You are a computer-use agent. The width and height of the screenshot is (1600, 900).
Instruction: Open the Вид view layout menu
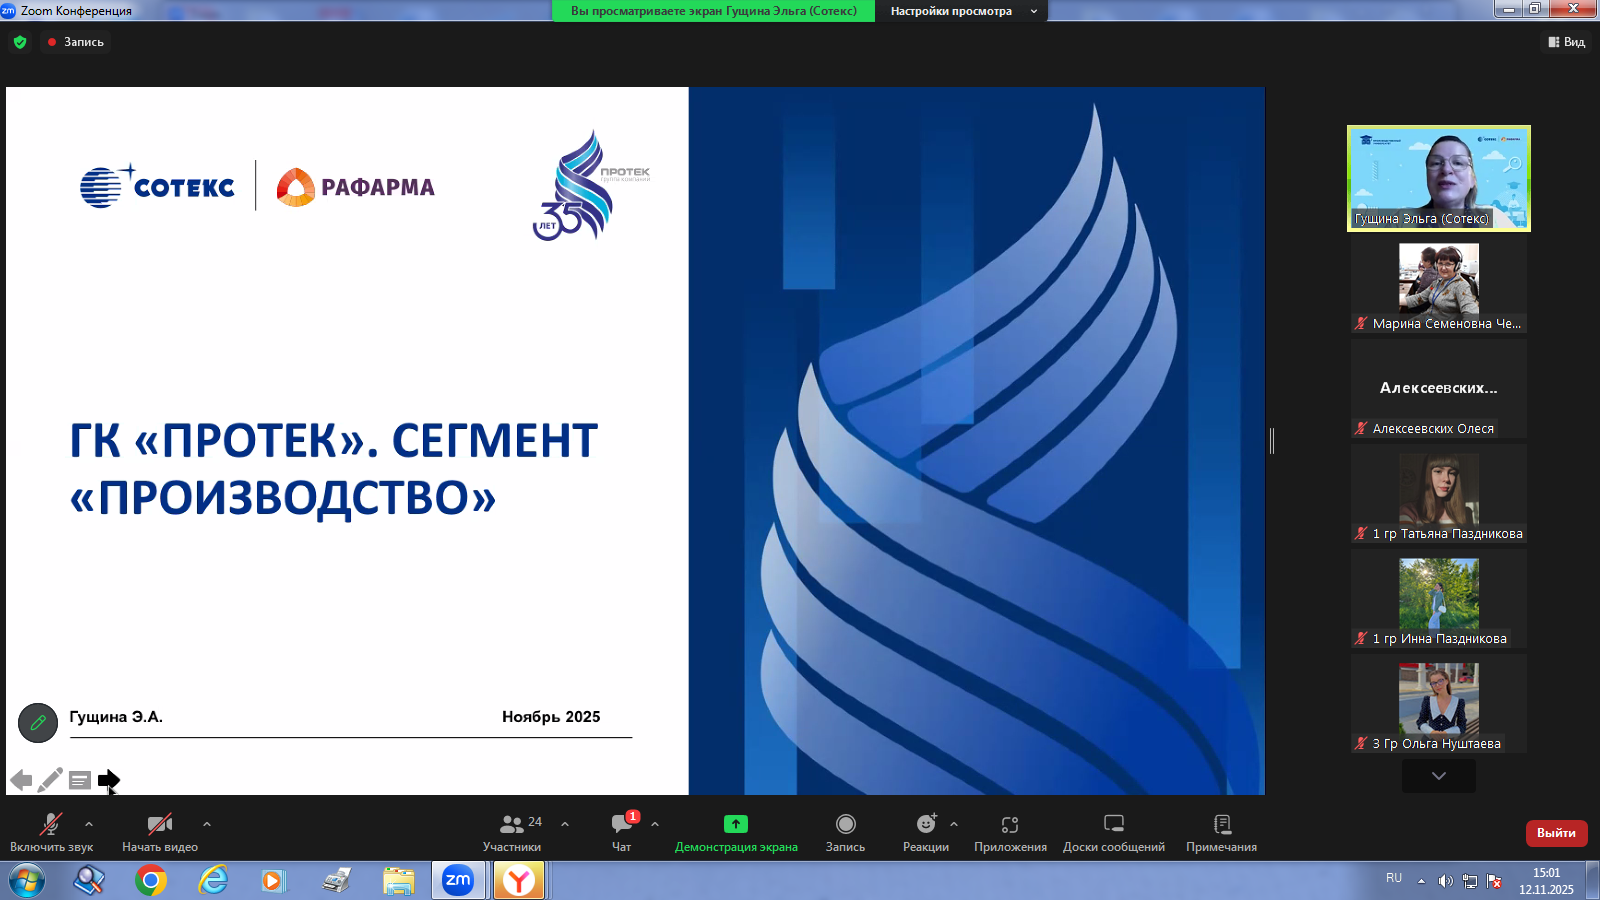[1567, 42]
